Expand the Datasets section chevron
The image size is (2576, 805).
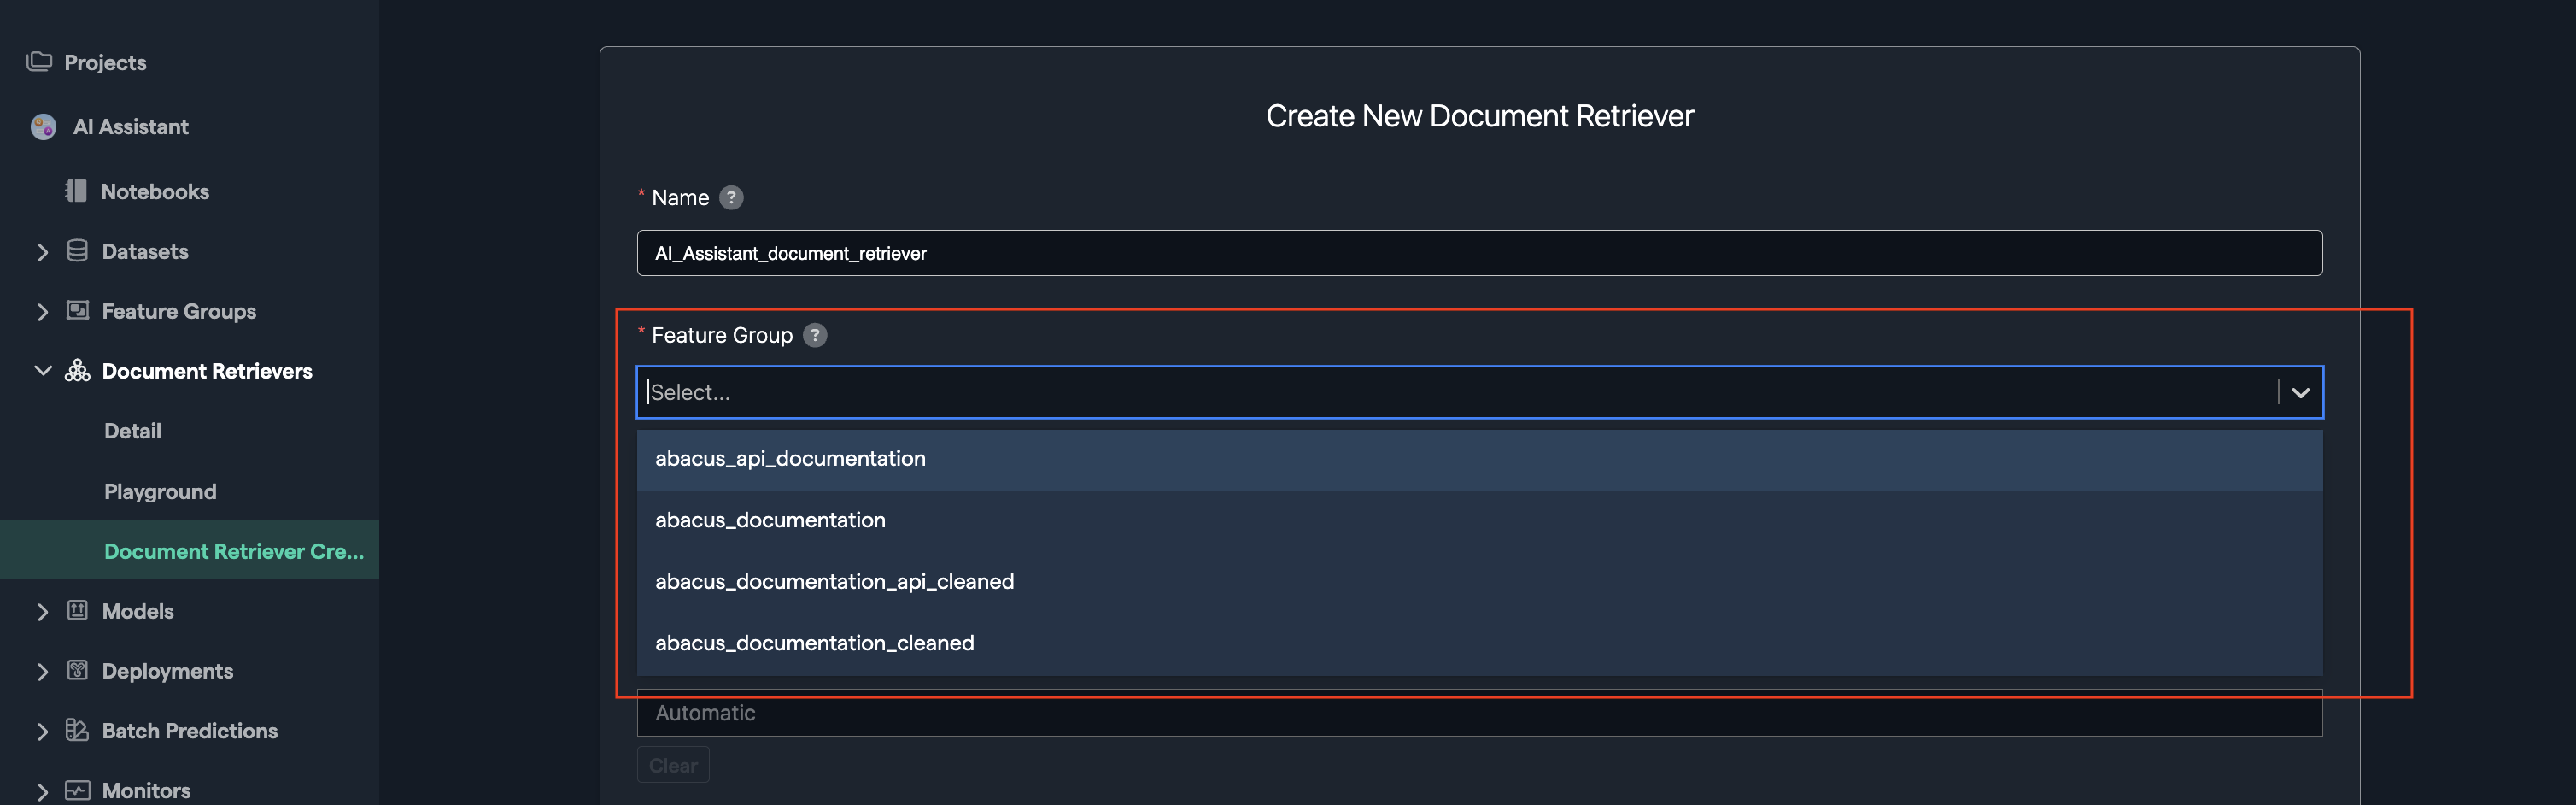[42, 252]
